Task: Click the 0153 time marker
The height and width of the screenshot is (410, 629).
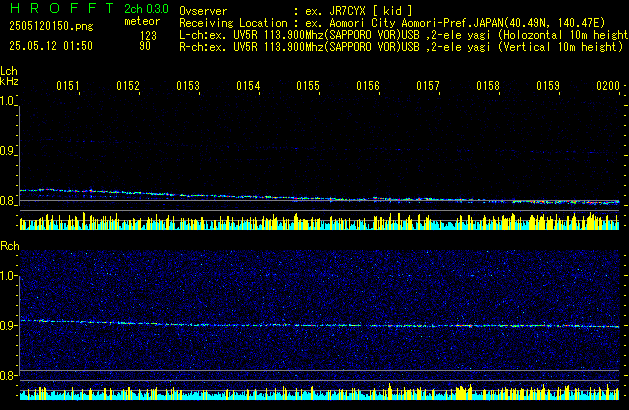Action: coord(188,86)
